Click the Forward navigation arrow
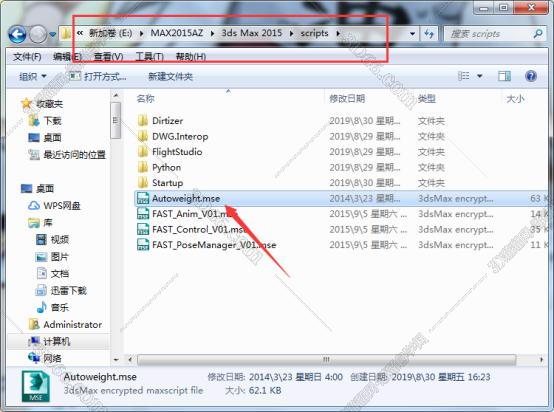This screenshot has width=554, height=412. pos(37,34)
